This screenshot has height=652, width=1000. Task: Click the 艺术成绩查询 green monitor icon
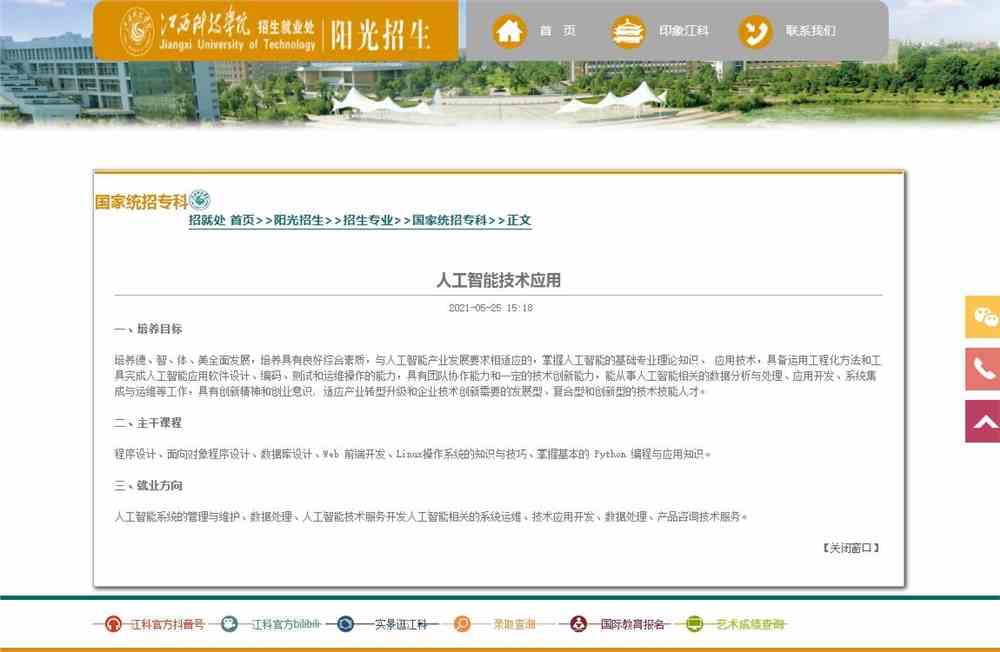coord(694,624)
